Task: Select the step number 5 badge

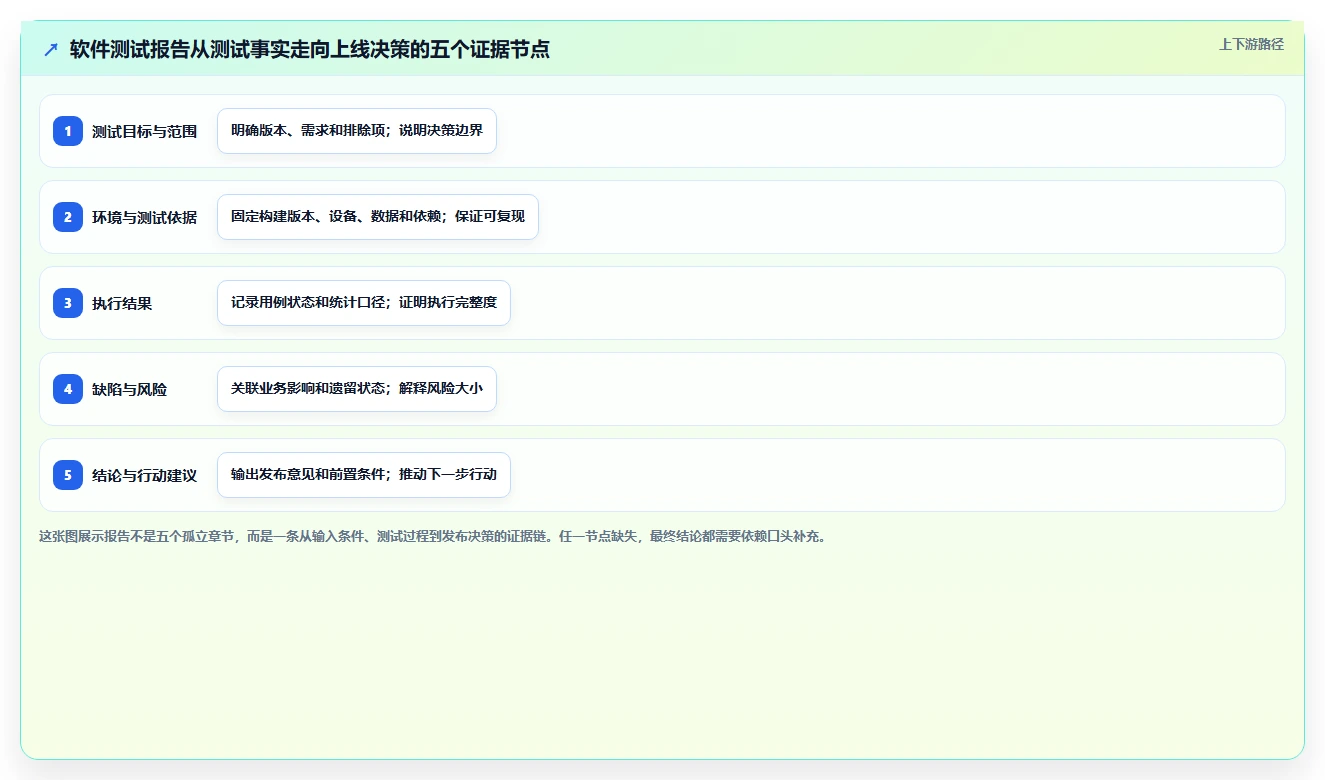Action: point(68,475)
